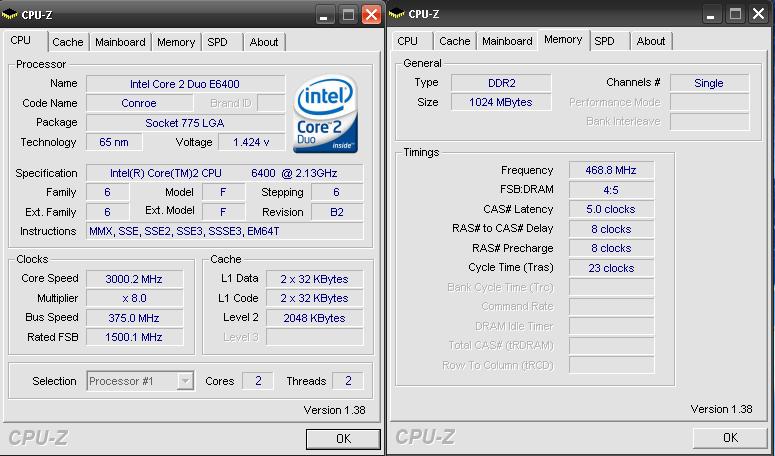775x456 pixels.
Task: Minimize the left CPU-Z window
Action: point(324,15)
